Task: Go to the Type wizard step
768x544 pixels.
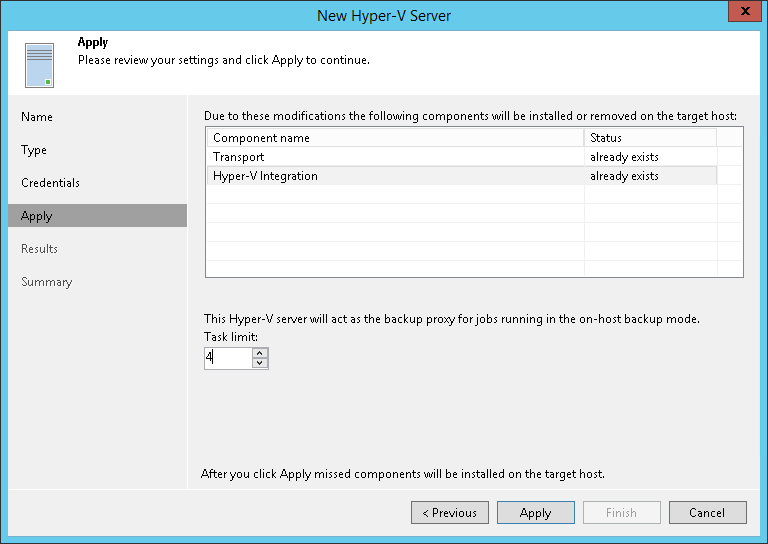Action: 34,150
